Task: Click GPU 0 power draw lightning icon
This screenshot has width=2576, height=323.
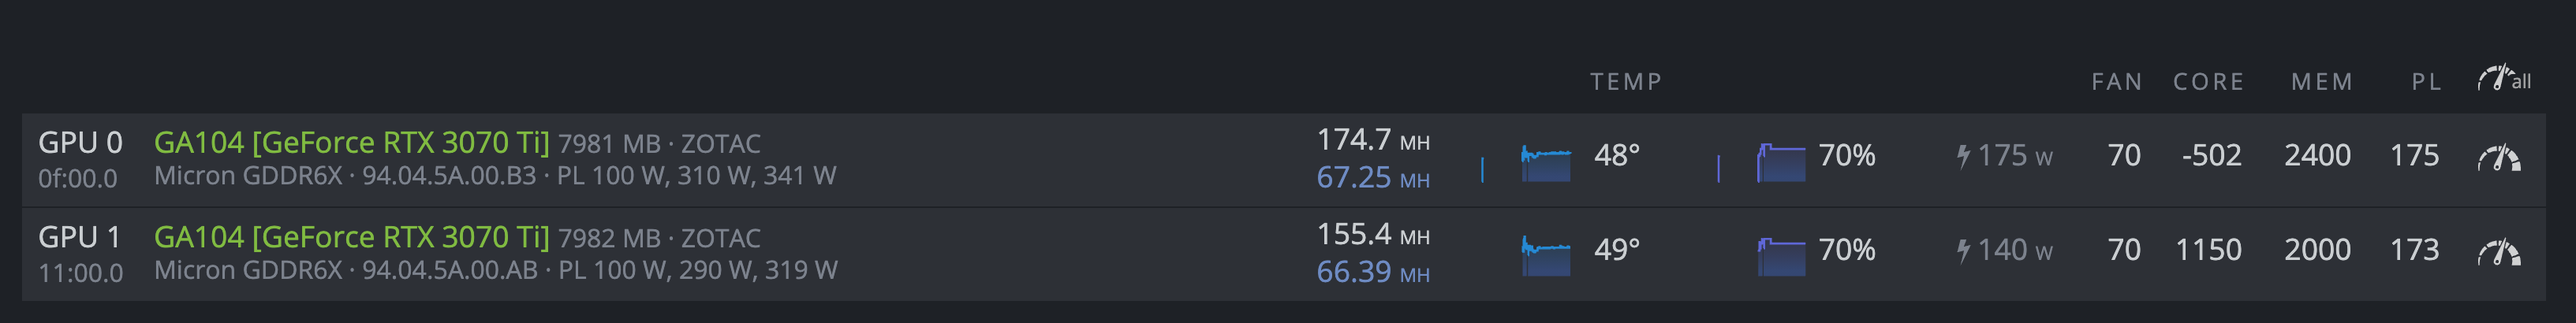Action: pyautogui.click(x=1964, y=156)
